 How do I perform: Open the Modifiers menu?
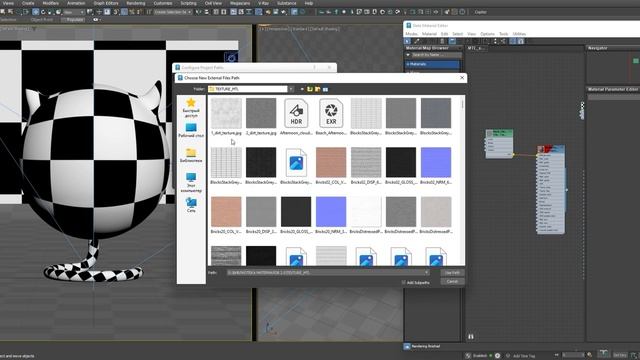[51, 3]
